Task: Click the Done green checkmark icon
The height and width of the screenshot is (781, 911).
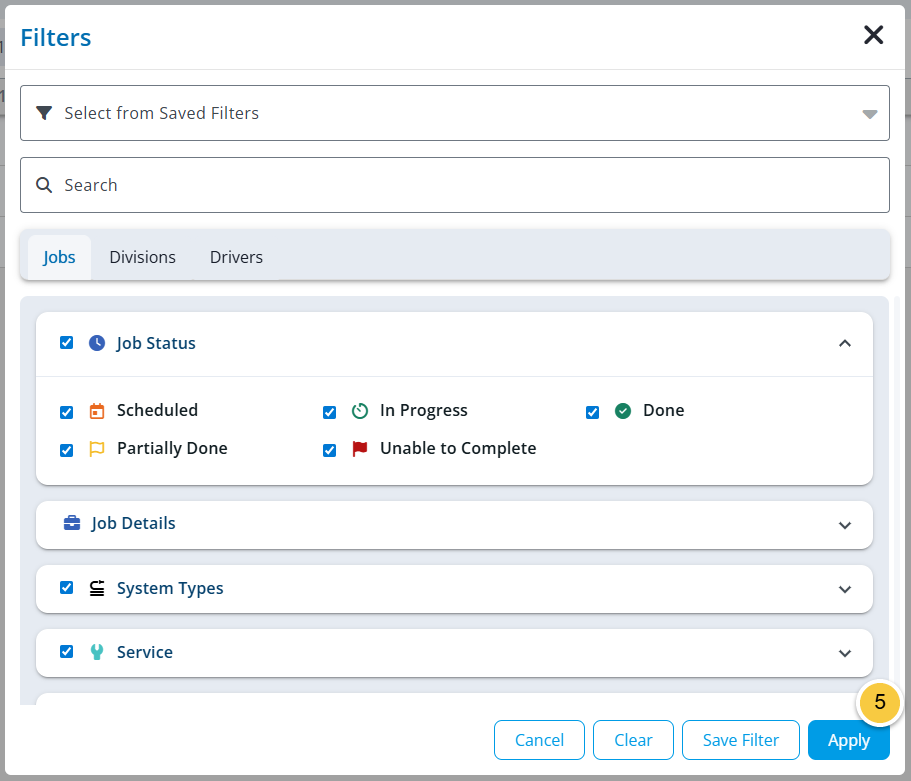Action: tap(623, 410)
